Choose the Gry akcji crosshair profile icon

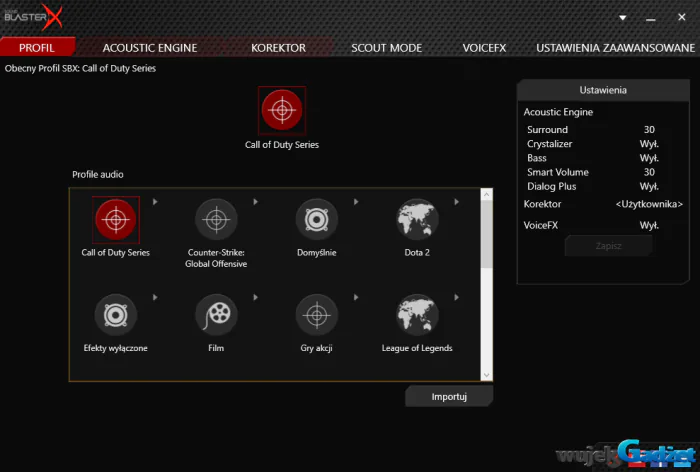317,315
